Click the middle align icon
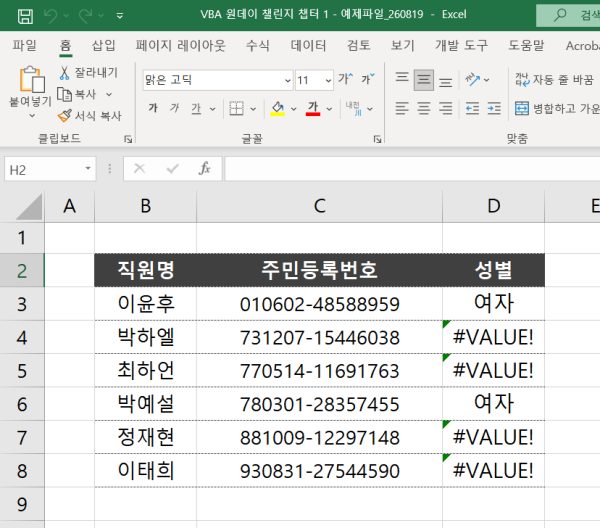Image resolution: width=600 pixels, height=528 pixels. (424, 80)
